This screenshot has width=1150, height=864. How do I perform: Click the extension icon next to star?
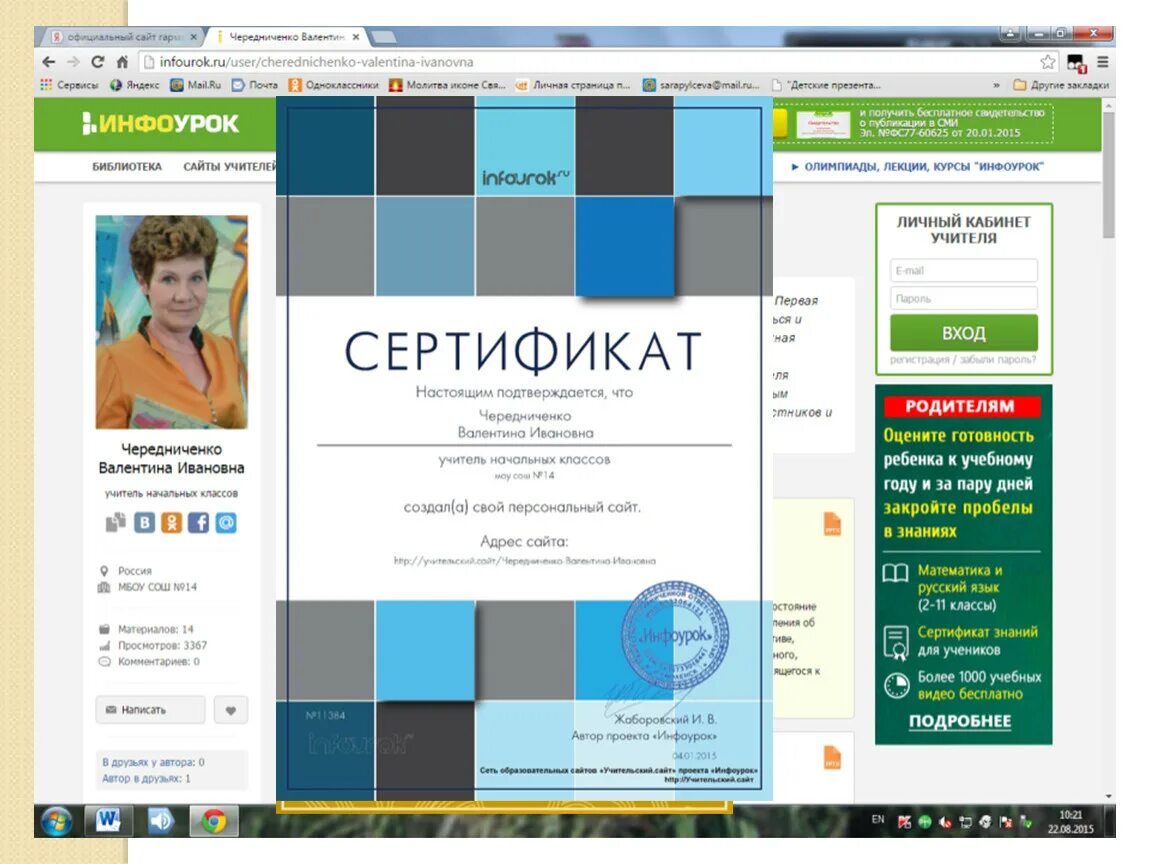coord(1076,63)
